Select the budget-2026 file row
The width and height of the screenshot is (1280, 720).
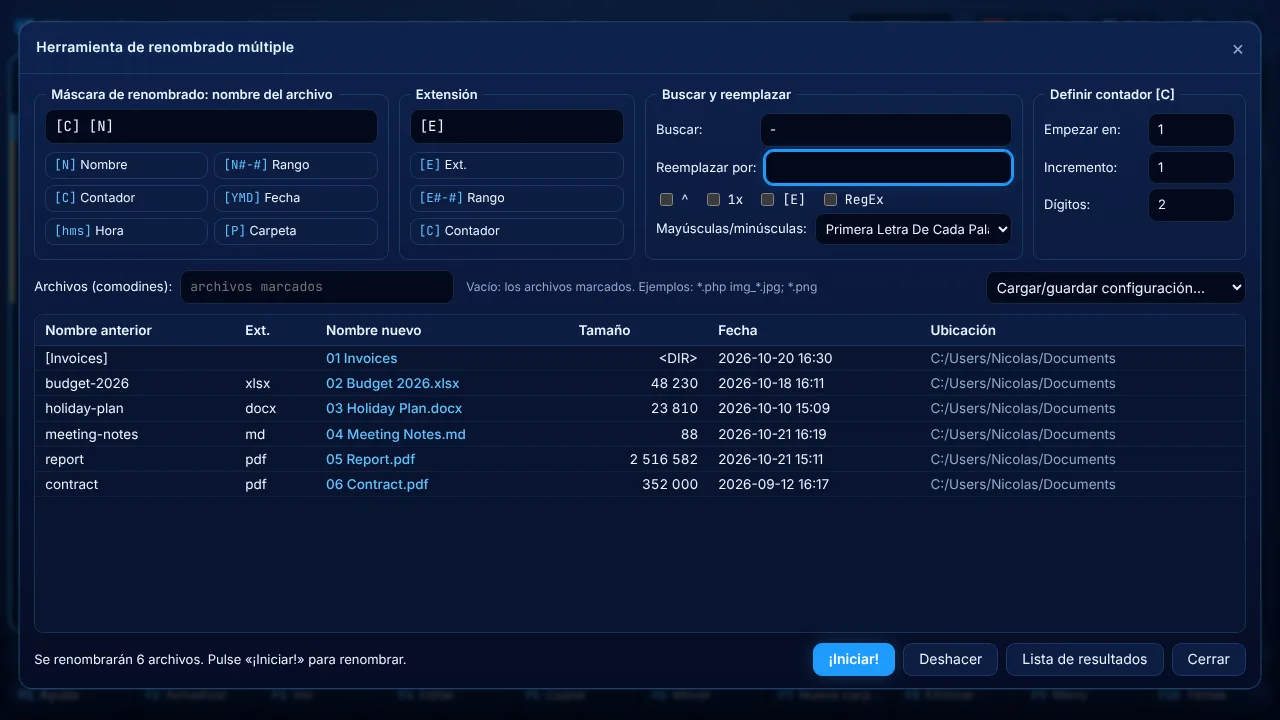click(640, 383)
